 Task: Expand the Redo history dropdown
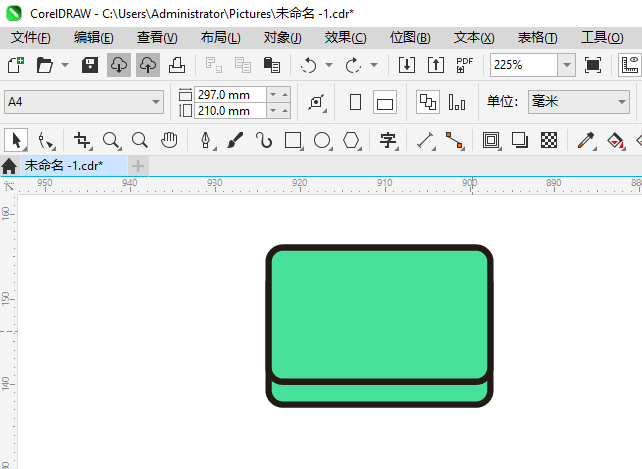374,65
